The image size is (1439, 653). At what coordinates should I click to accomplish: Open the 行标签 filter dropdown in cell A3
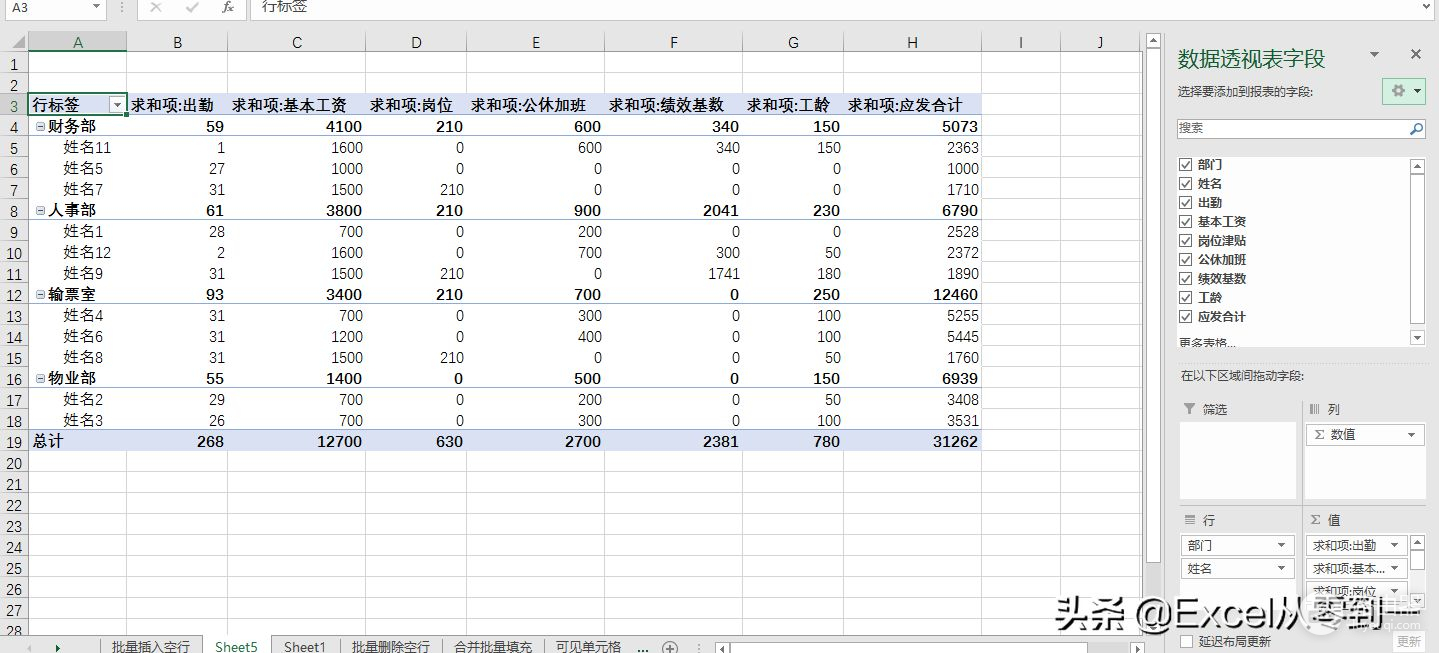(x=117, y=105)
